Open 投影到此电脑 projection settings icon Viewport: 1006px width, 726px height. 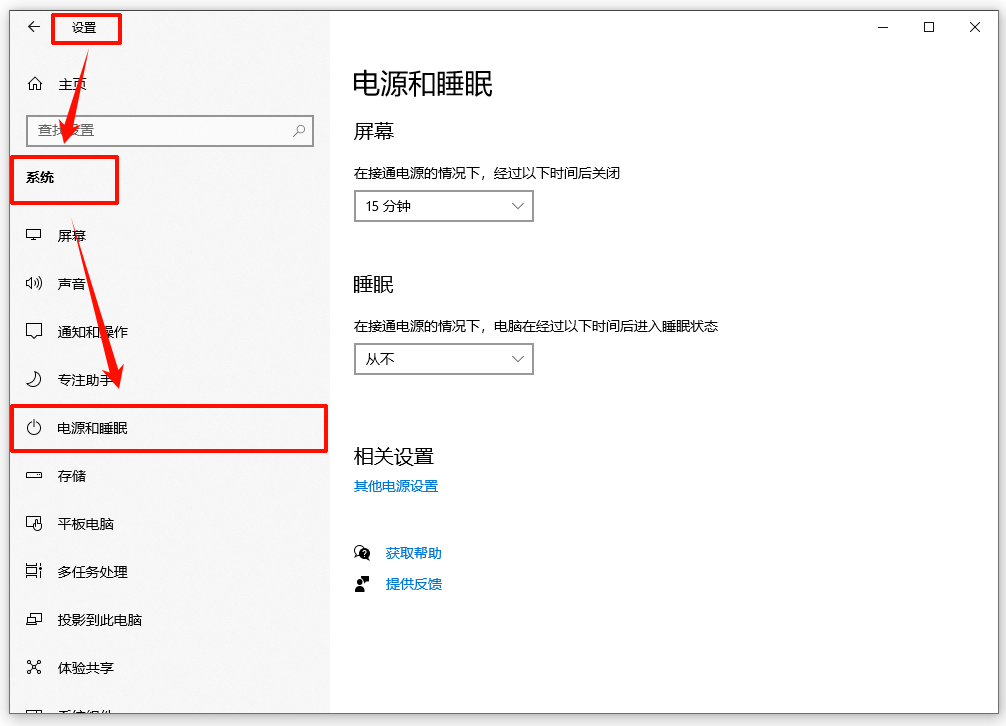tap(35, 620)
